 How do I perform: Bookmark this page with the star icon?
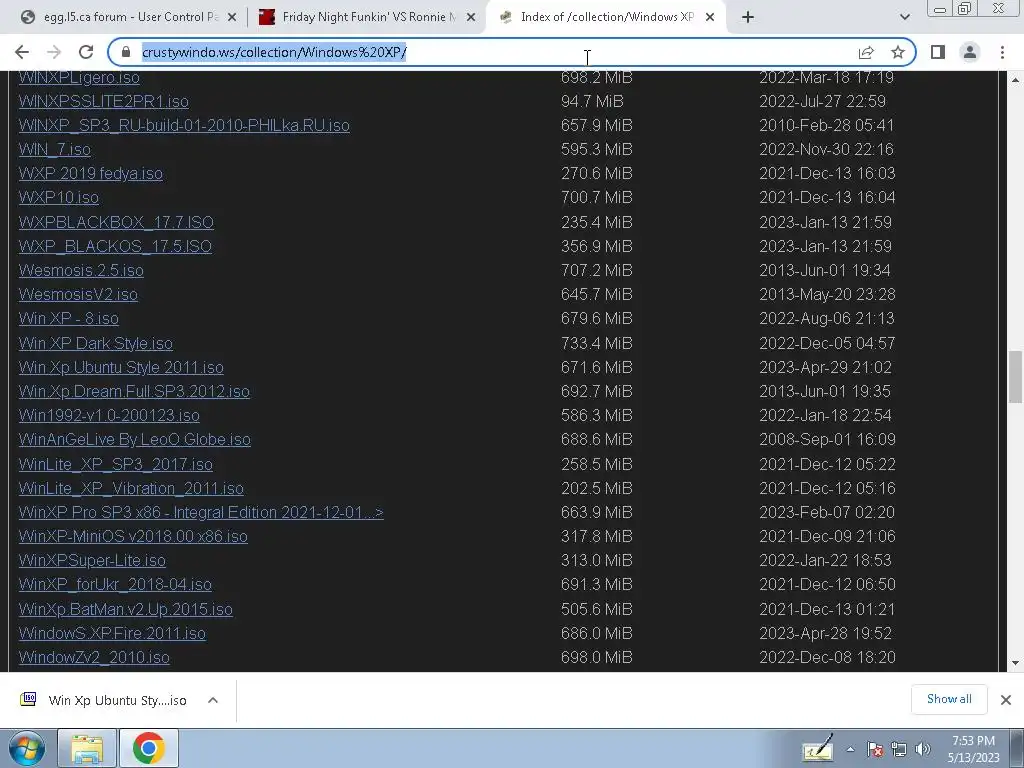(898, 52)
